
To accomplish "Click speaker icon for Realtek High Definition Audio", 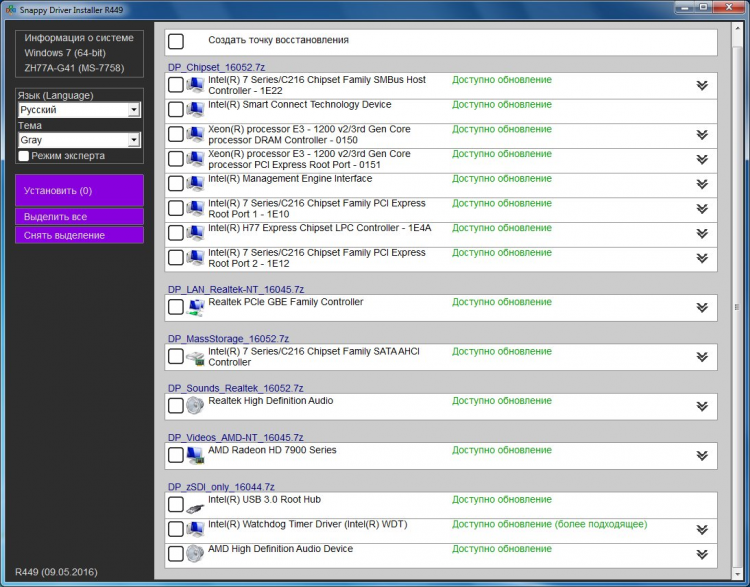I will point(195,406).
